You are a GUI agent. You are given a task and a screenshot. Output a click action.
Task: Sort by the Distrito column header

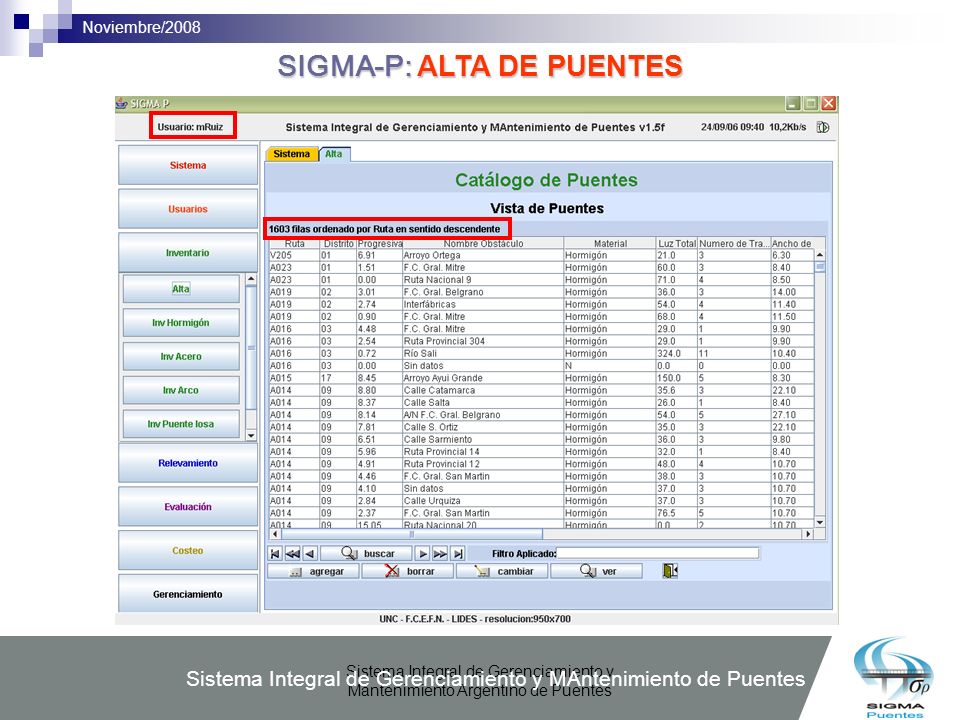tap(339, 244)
